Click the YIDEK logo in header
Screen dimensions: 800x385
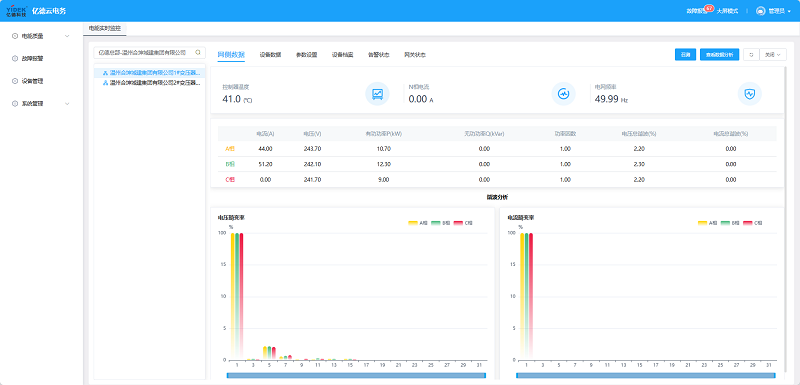16,11
